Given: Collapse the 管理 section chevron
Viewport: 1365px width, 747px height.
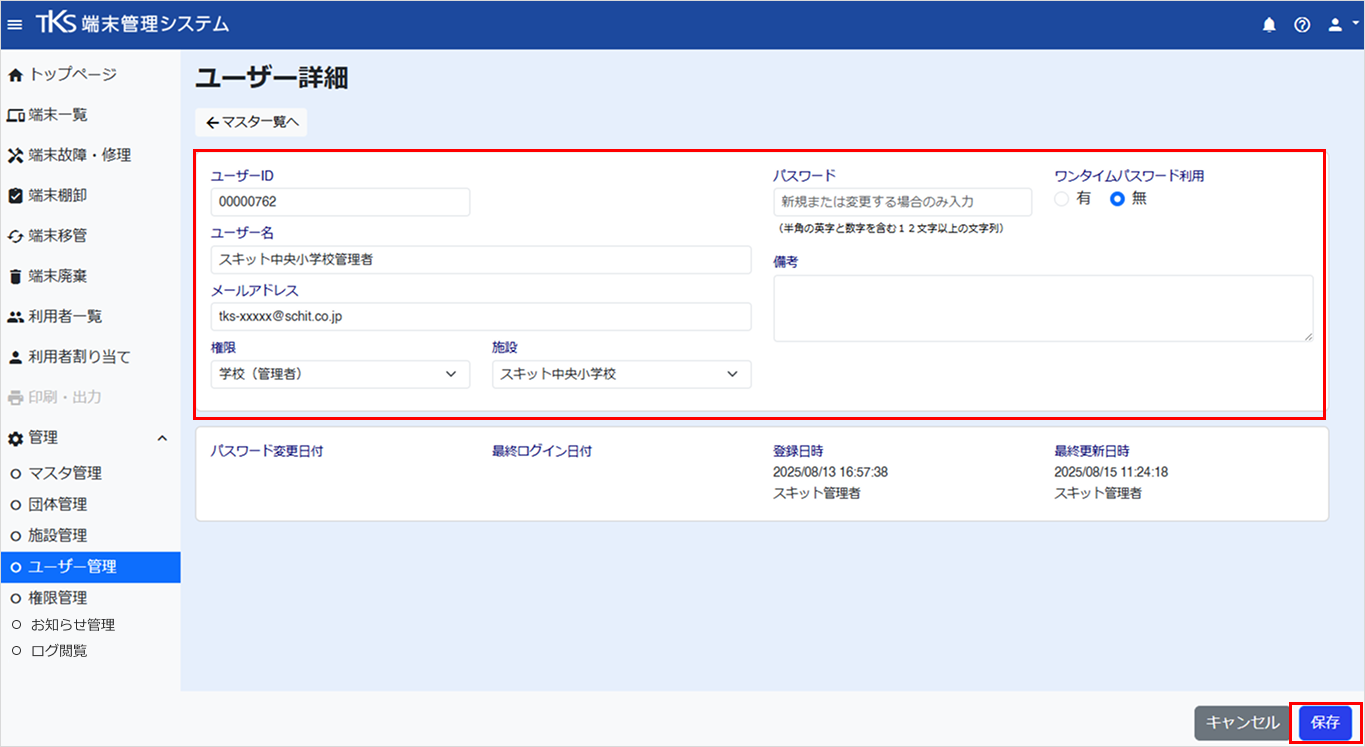Looking at the screenshot, I should 162,438.
